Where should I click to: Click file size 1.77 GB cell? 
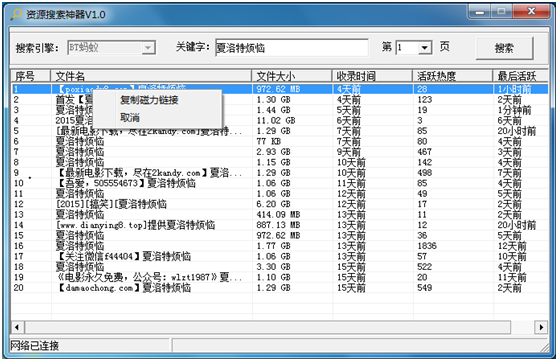click(273, 246)
